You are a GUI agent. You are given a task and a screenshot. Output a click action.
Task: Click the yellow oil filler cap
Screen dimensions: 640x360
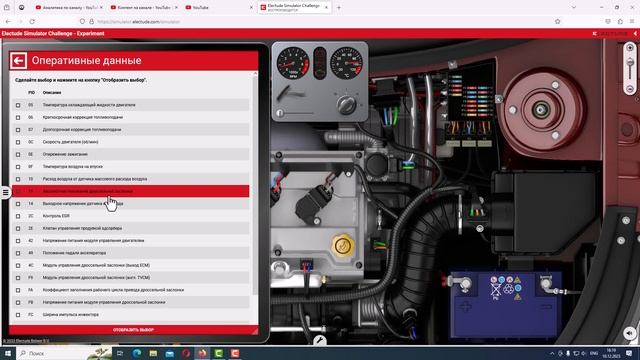pyautogui.click(x=342, y=245)
